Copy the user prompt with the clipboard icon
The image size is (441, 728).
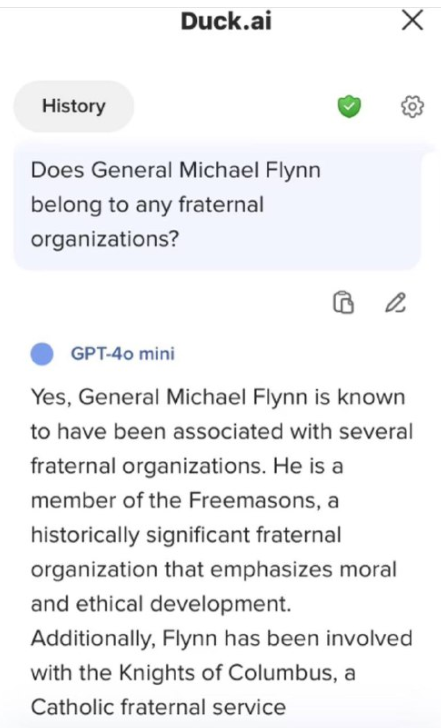(x=343, y=302)
